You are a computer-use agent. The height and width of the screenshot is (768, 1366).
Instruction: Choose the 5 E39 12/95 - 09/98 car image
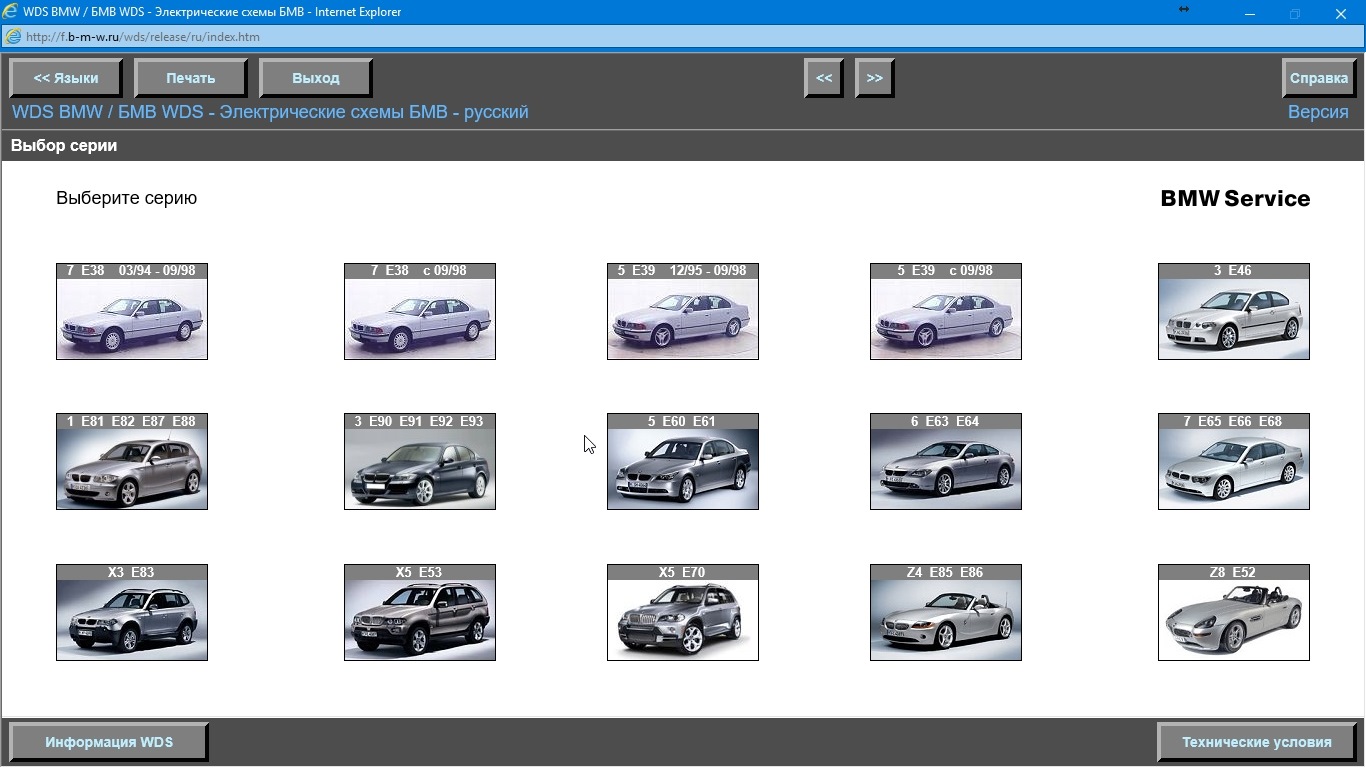[683, 311]
